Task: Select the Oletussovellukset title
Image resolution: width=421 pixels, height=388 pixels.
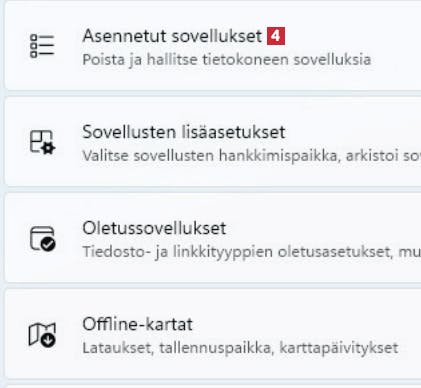Action: [x=154, y=228]
